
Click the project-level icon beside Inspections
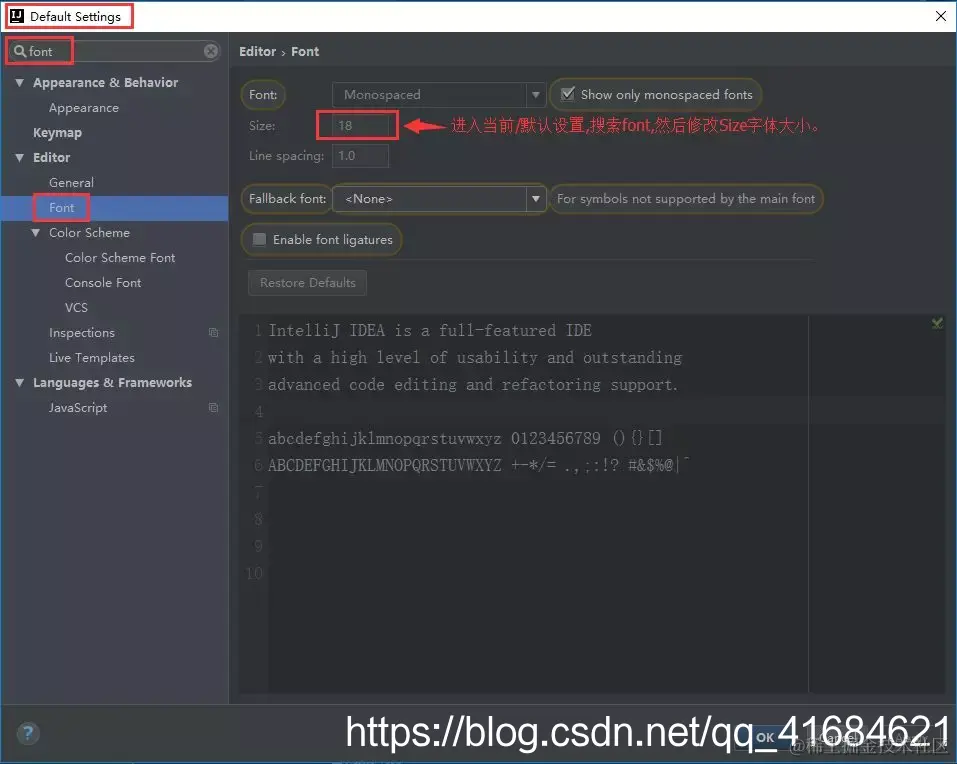pyautogui.click(x=213, y=333)
